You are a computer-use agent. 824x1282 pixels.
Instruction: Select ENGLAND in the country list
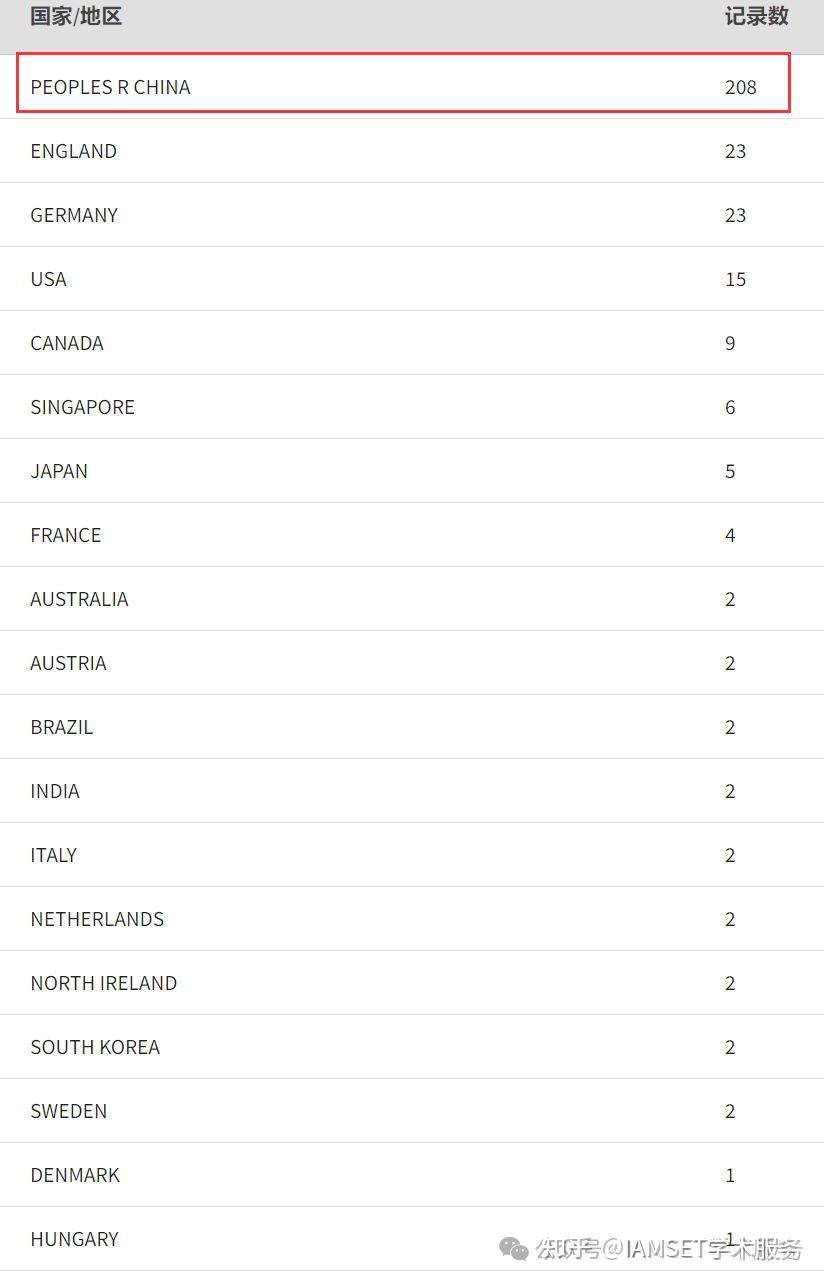tap(73, 151)
